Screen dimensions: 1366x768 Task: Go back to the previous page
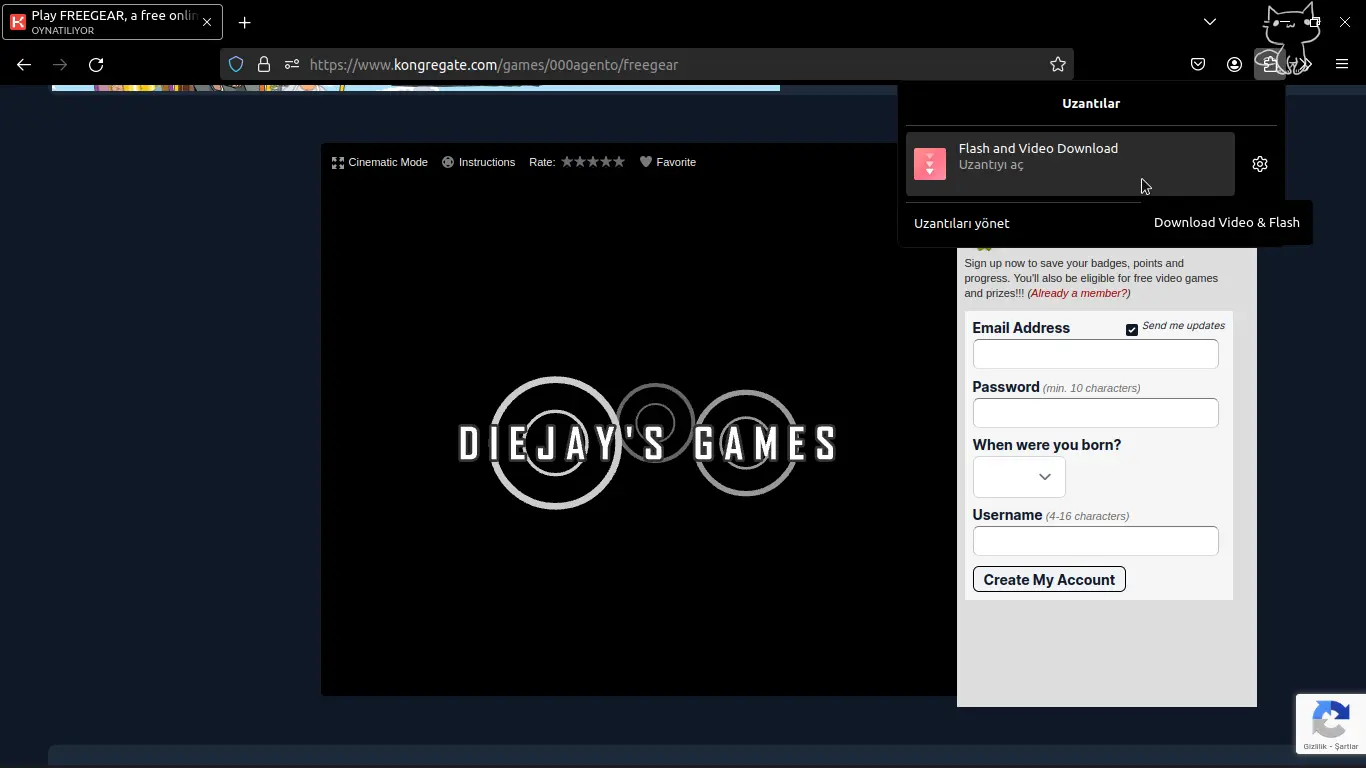pos(24,64)
